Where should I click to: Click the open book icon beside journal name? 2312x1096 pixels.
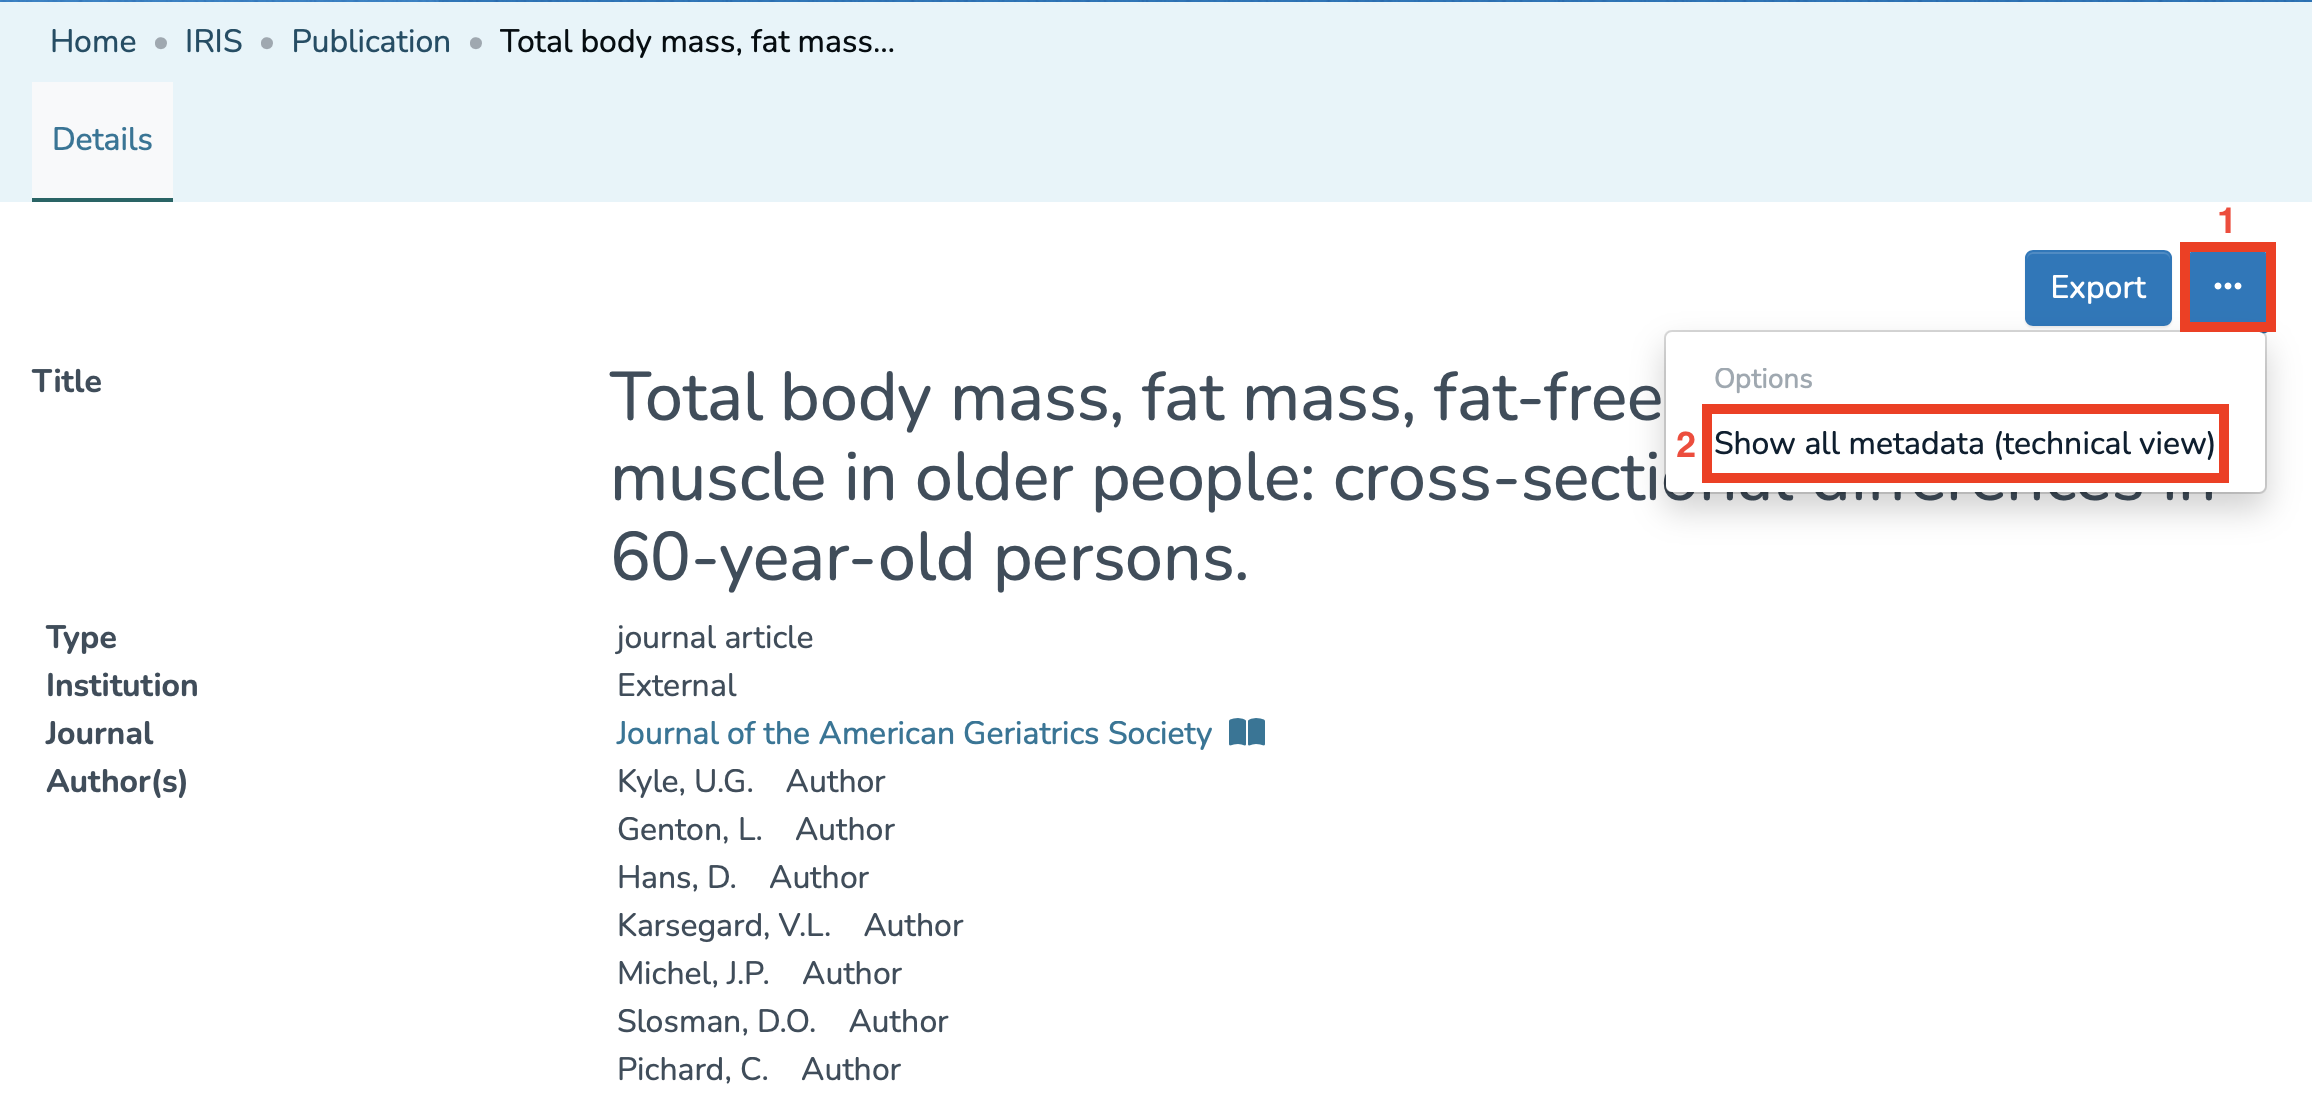tap(1247, 732)
